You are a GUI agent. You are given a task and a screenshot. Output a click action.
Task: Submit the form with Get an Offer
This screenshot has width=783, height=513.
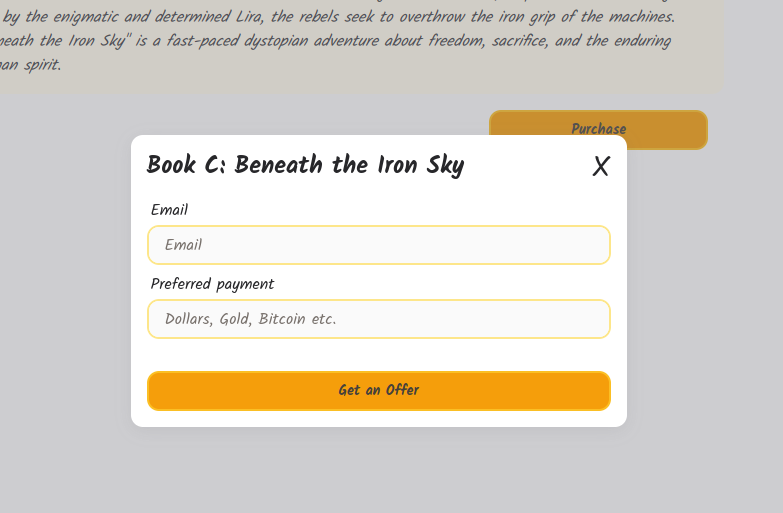point(379,391)
